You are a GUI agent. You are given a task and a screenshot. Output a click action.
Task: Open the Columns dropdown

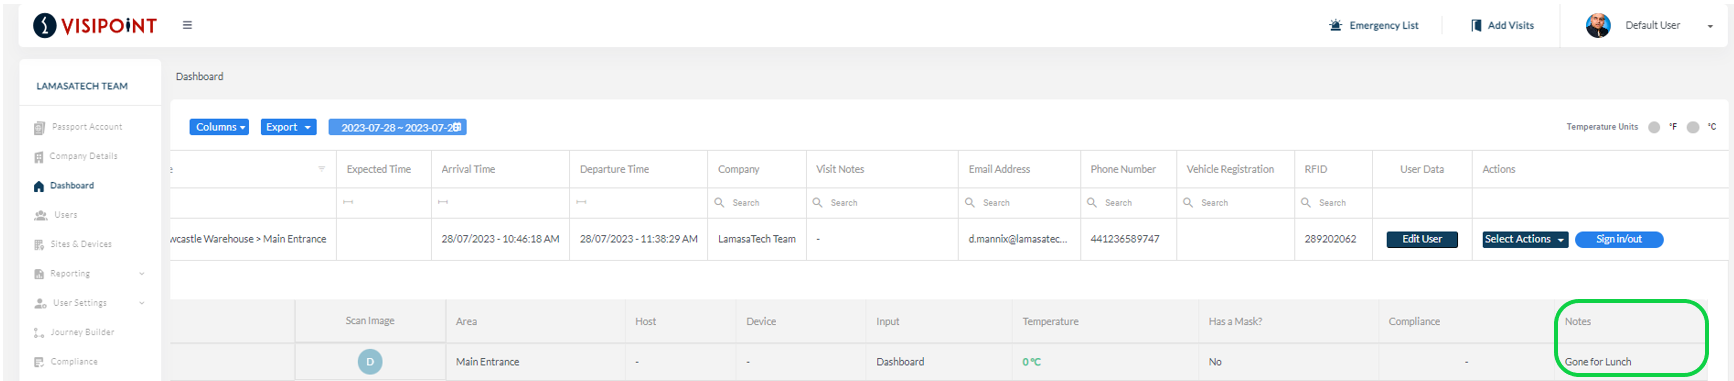pyautogui.click(x=219, y=127)
